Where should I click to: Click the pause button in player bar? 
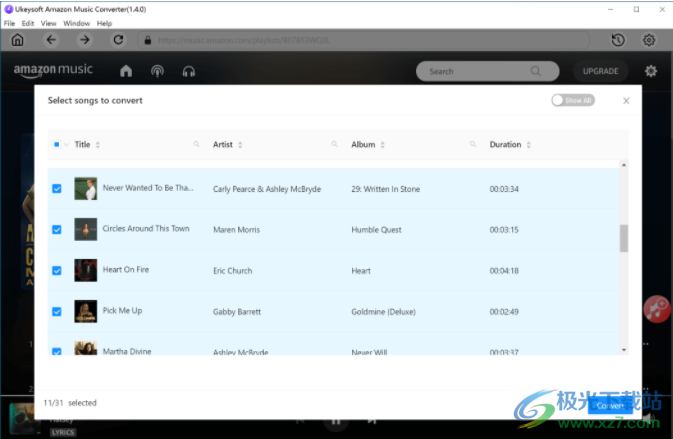[x=336, y=421]
